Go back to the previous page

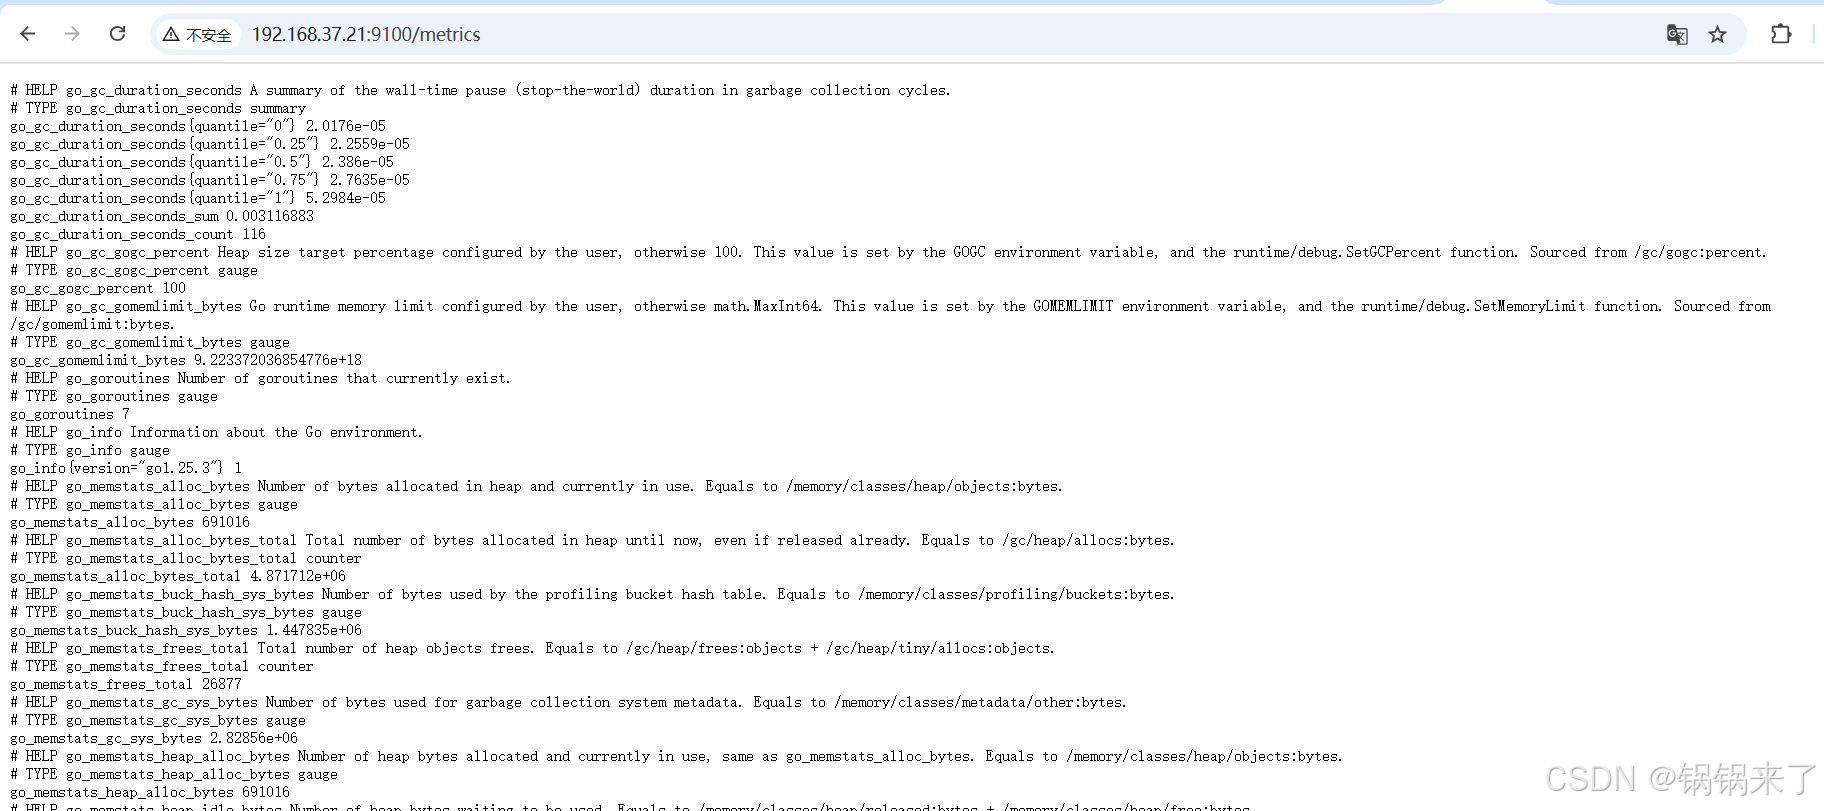point(28,34)
